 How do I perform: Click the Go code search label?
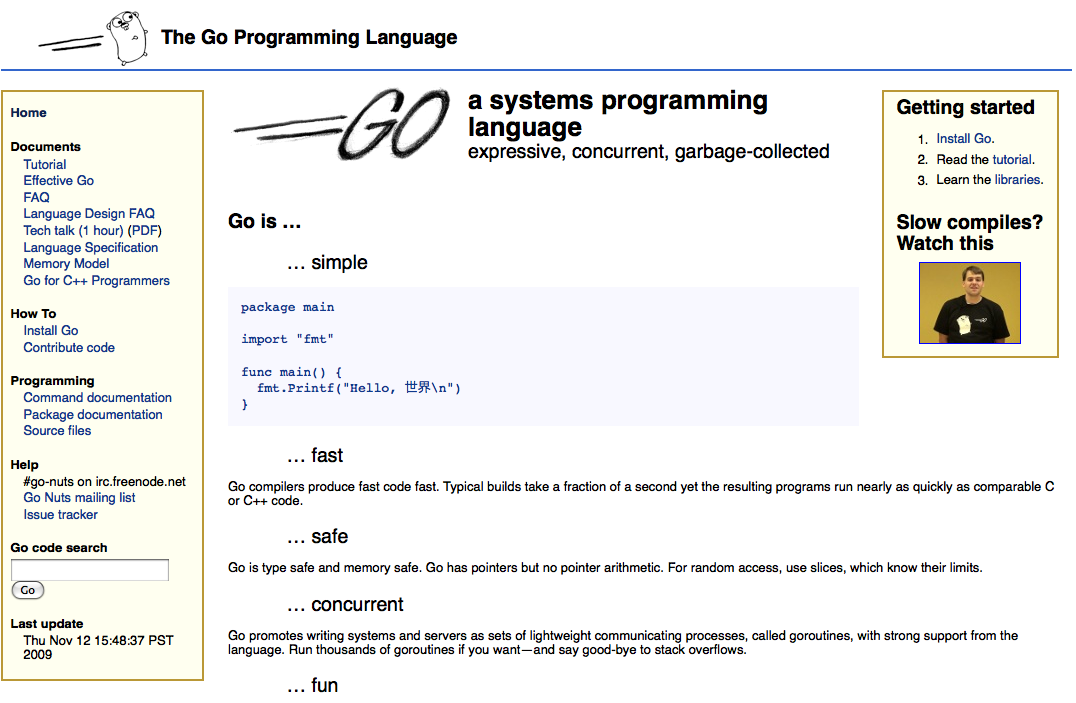pos(59,548)
